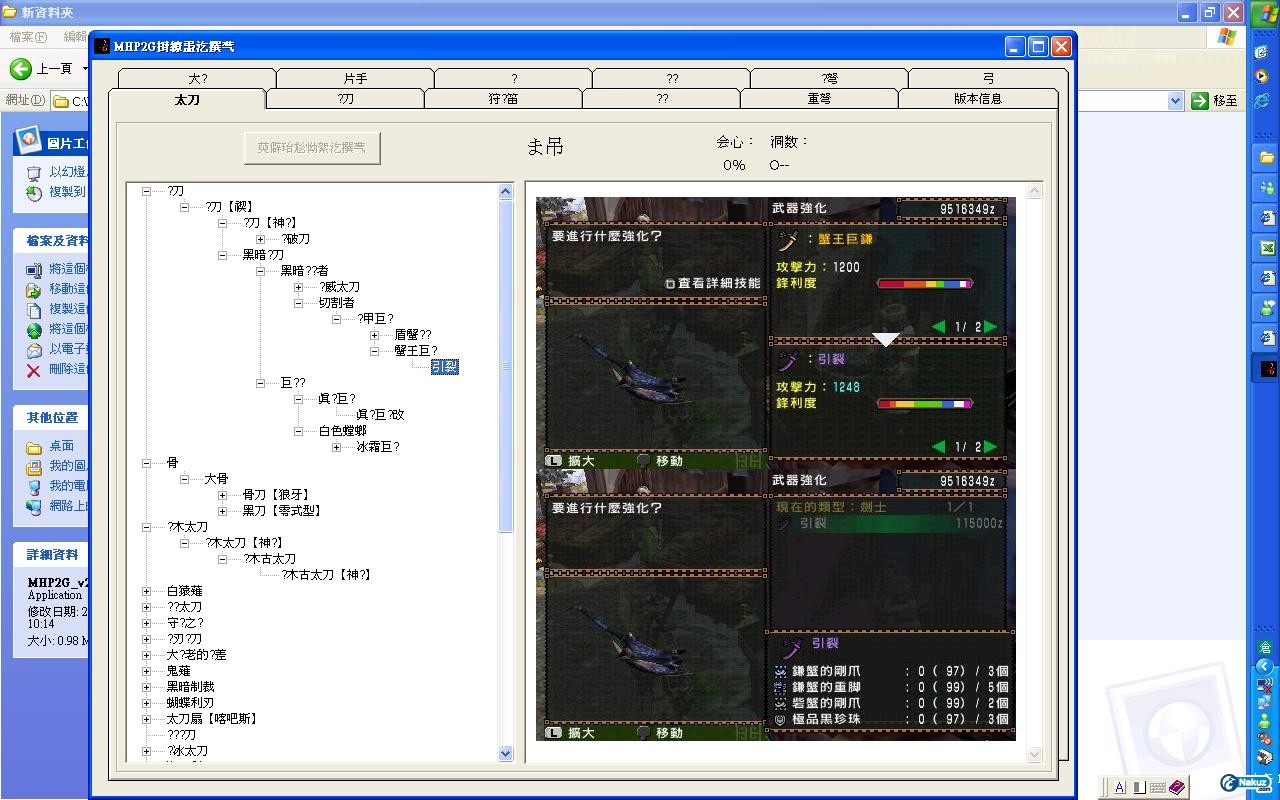Collapse the 黑暗?刀 tree node
This screenshot has width=1280, height=800.
pos(222,255)
